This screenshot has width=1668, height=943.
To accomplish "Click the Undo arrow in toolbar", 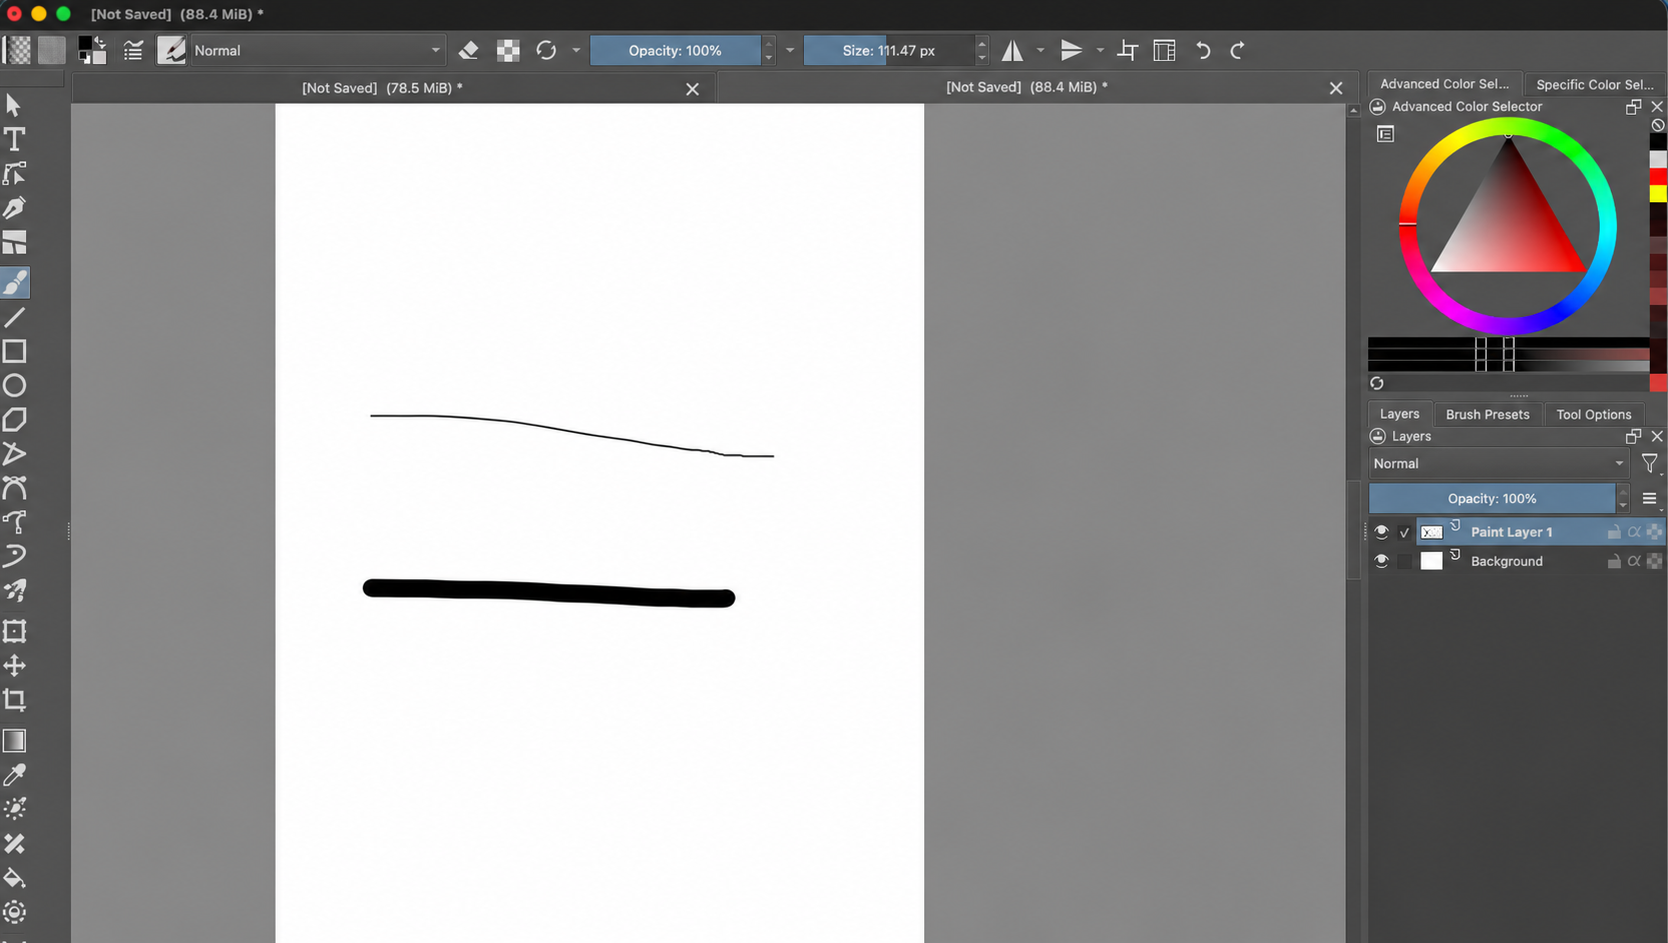I will pyautogui.click(x=1203, y=50).
